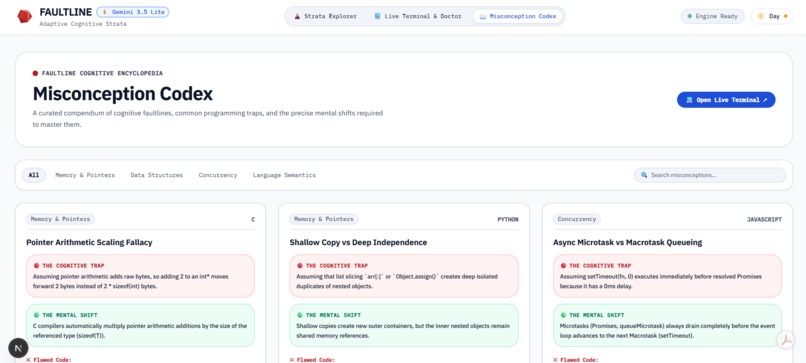Screen dimensions: 806x363
Task: Click the Engine Ready status indicator
Action: click(712, 16)
